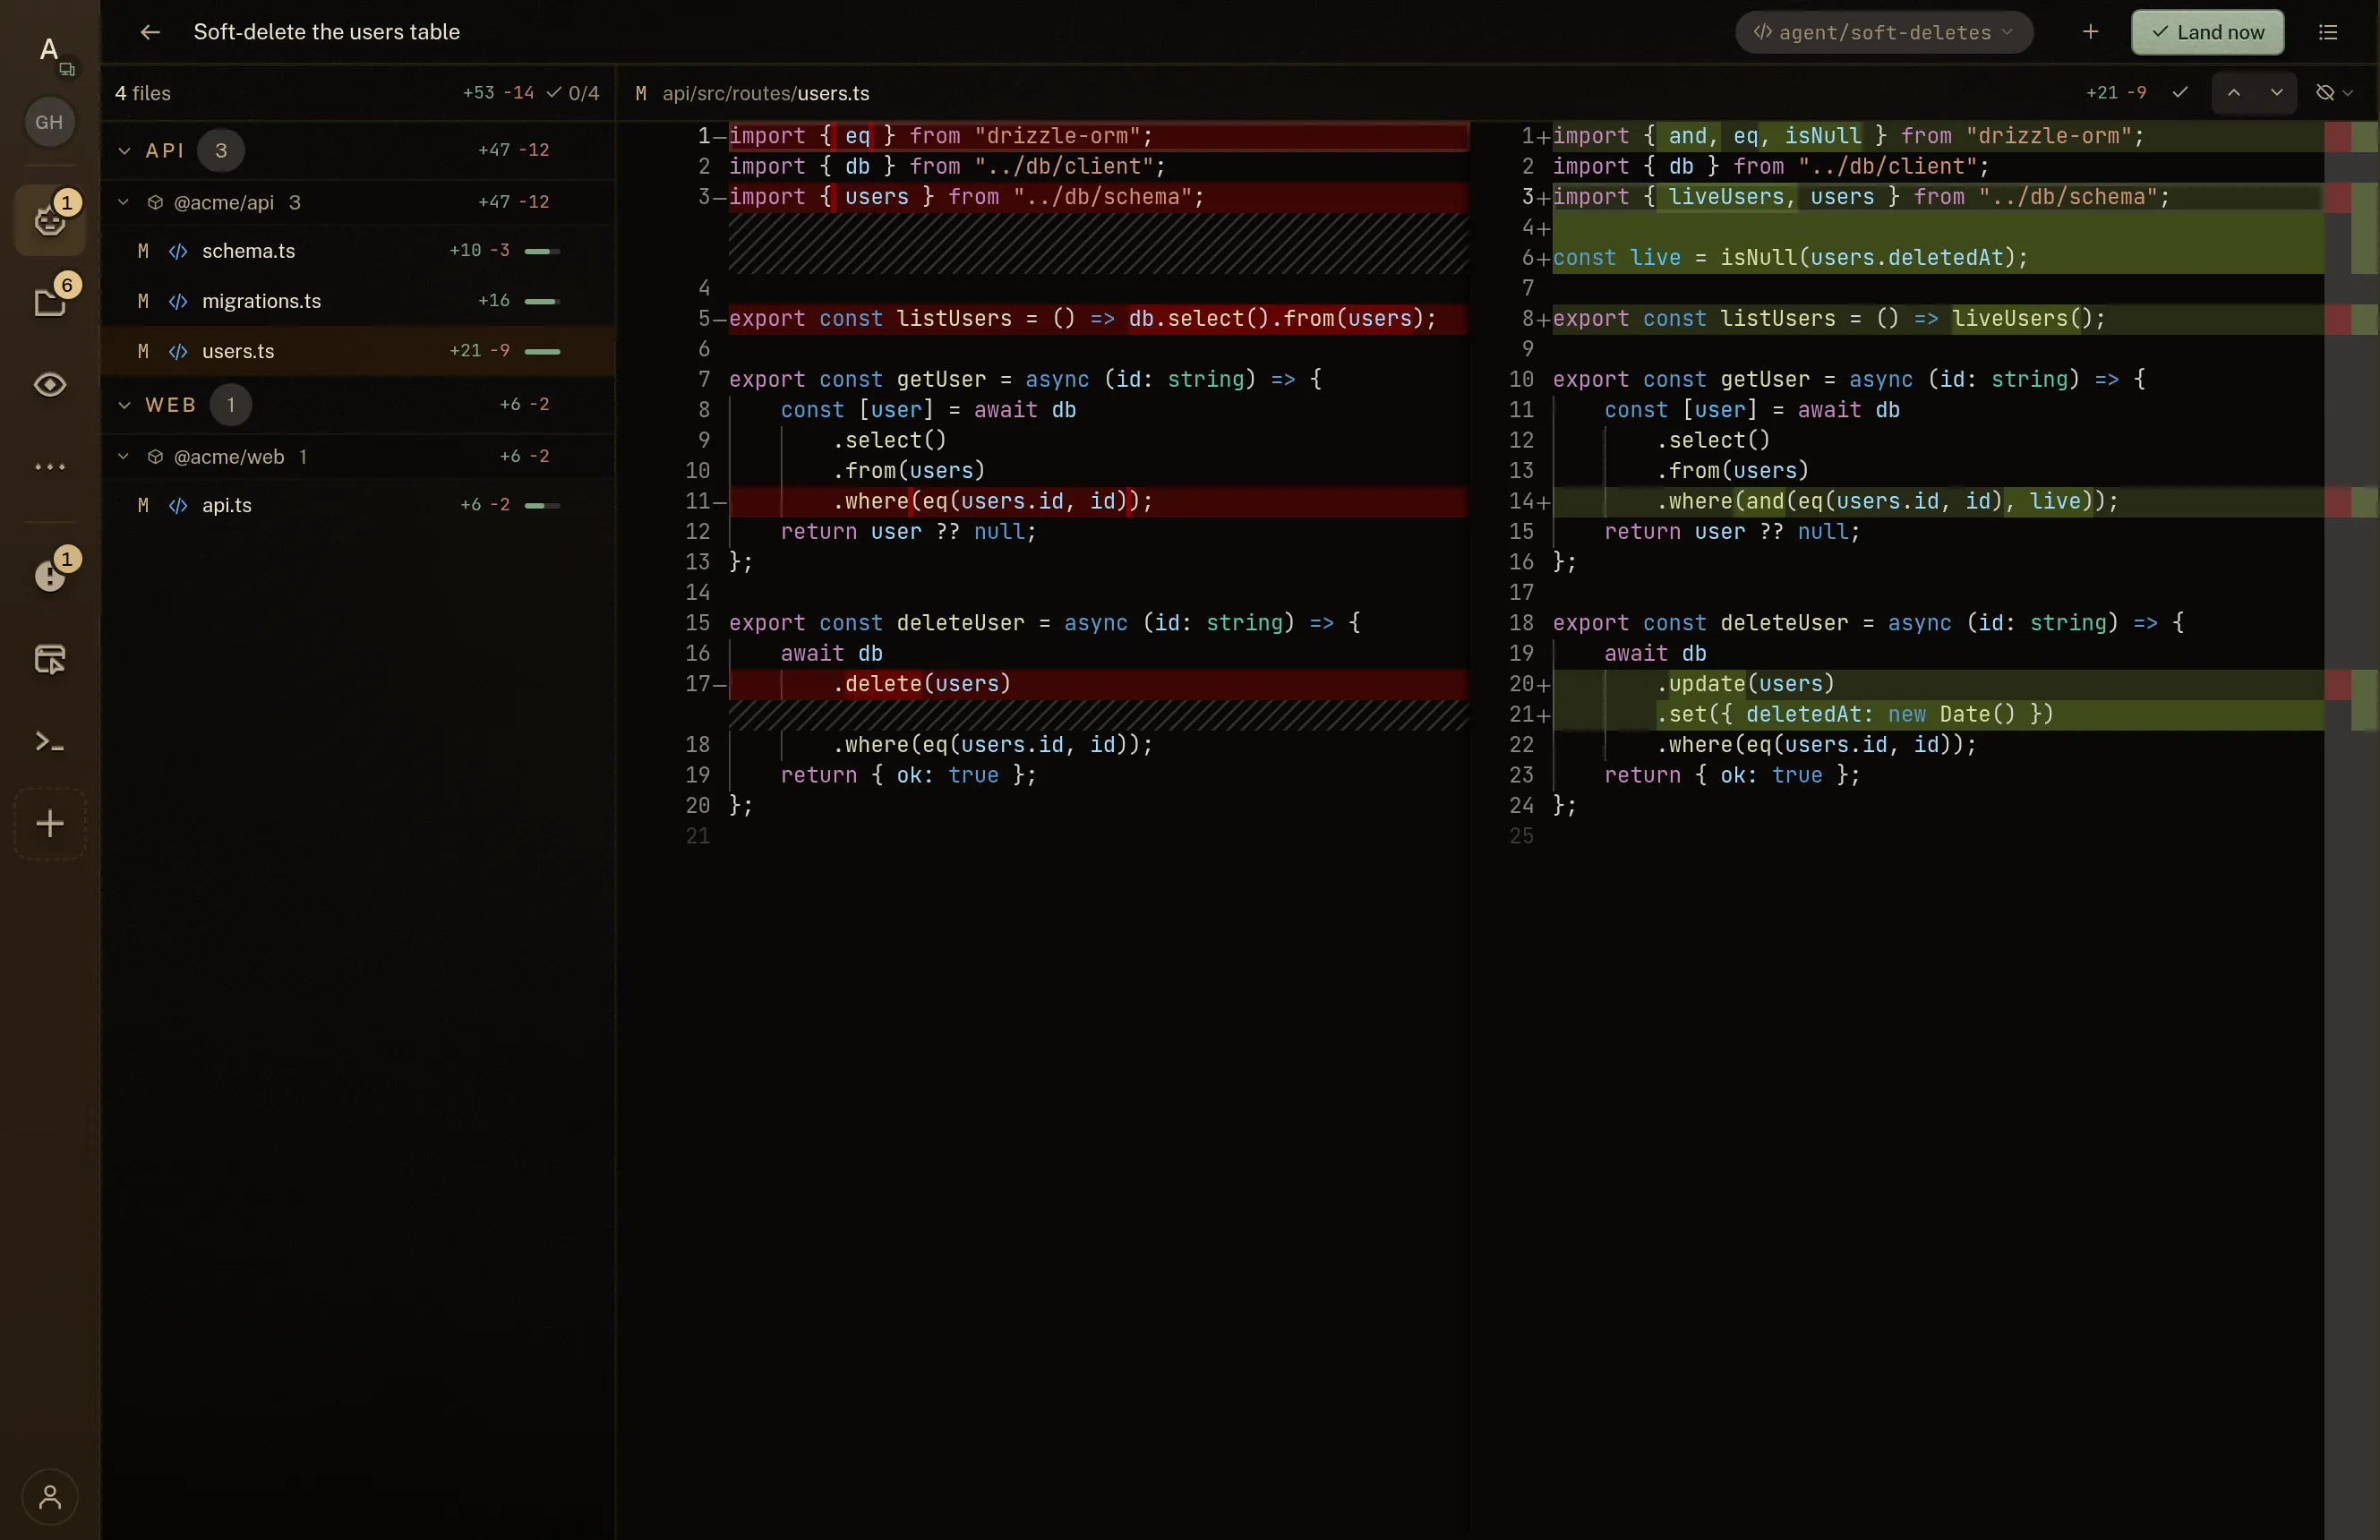Jump to next change with down chevron

tap(2276, 93)
